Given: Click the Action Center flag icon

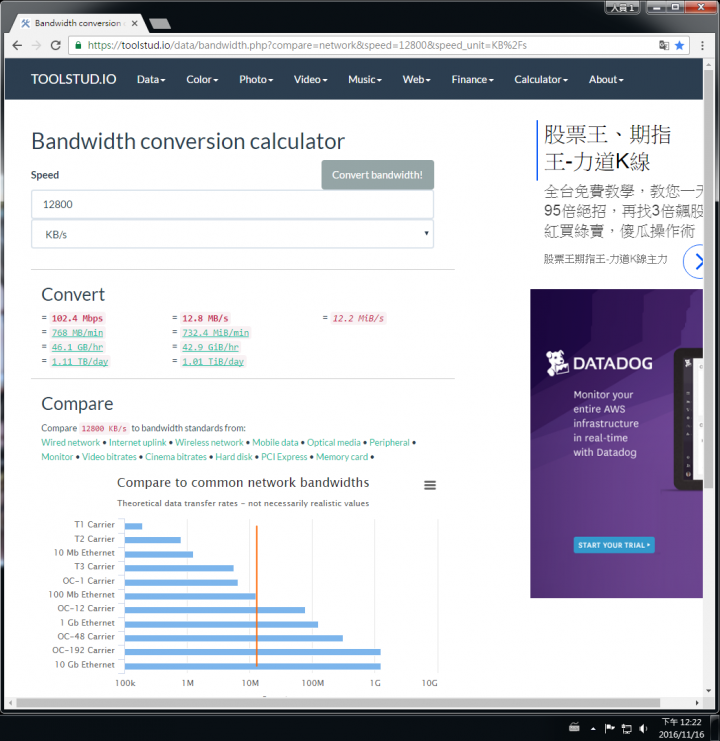Looking at the screenshot, I should coord(609,728).
